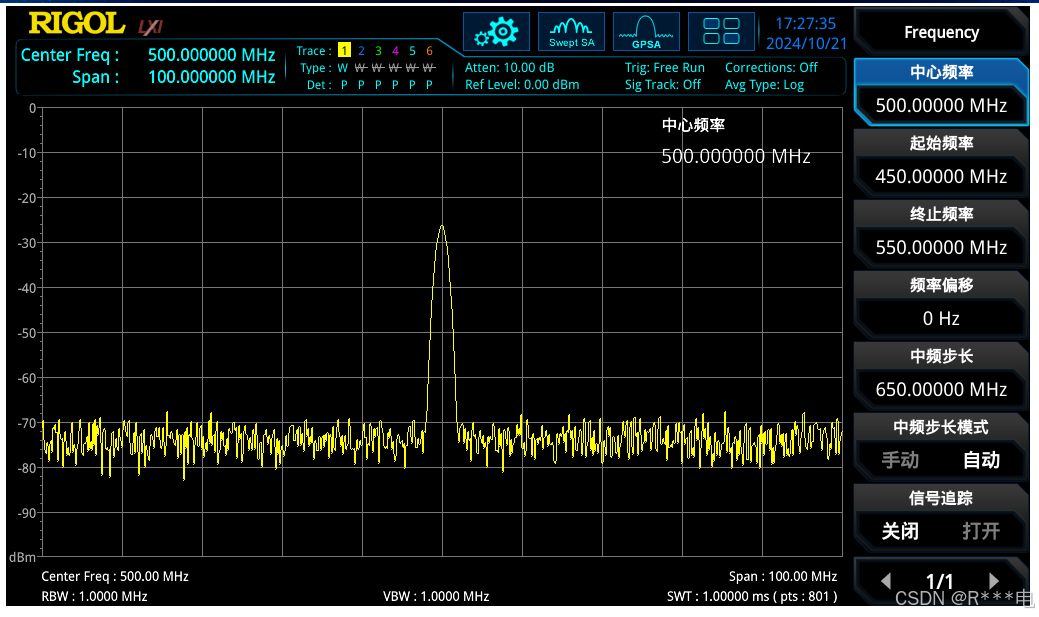Click SWT : 1.00000 ms readout
The height and width of the screenshot is (617, 1039).
752,596
